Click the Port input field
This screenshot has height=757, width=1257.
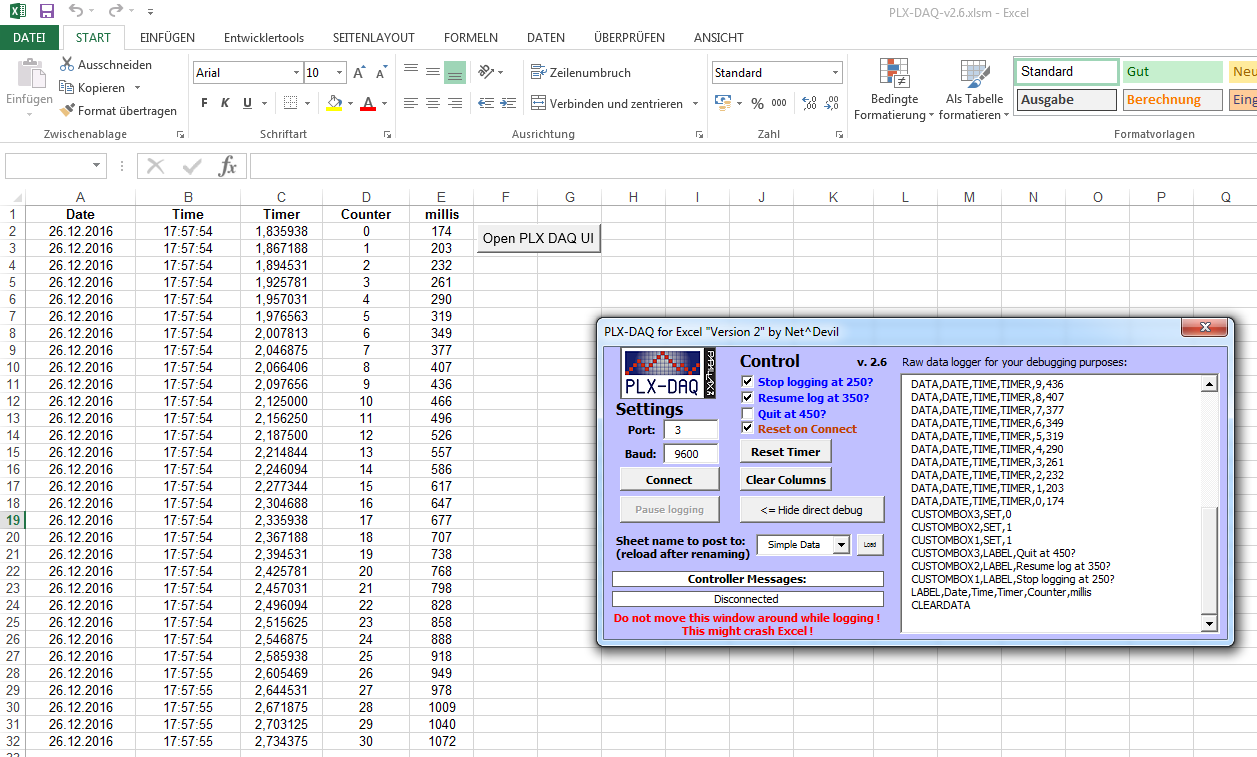[691, 430]
